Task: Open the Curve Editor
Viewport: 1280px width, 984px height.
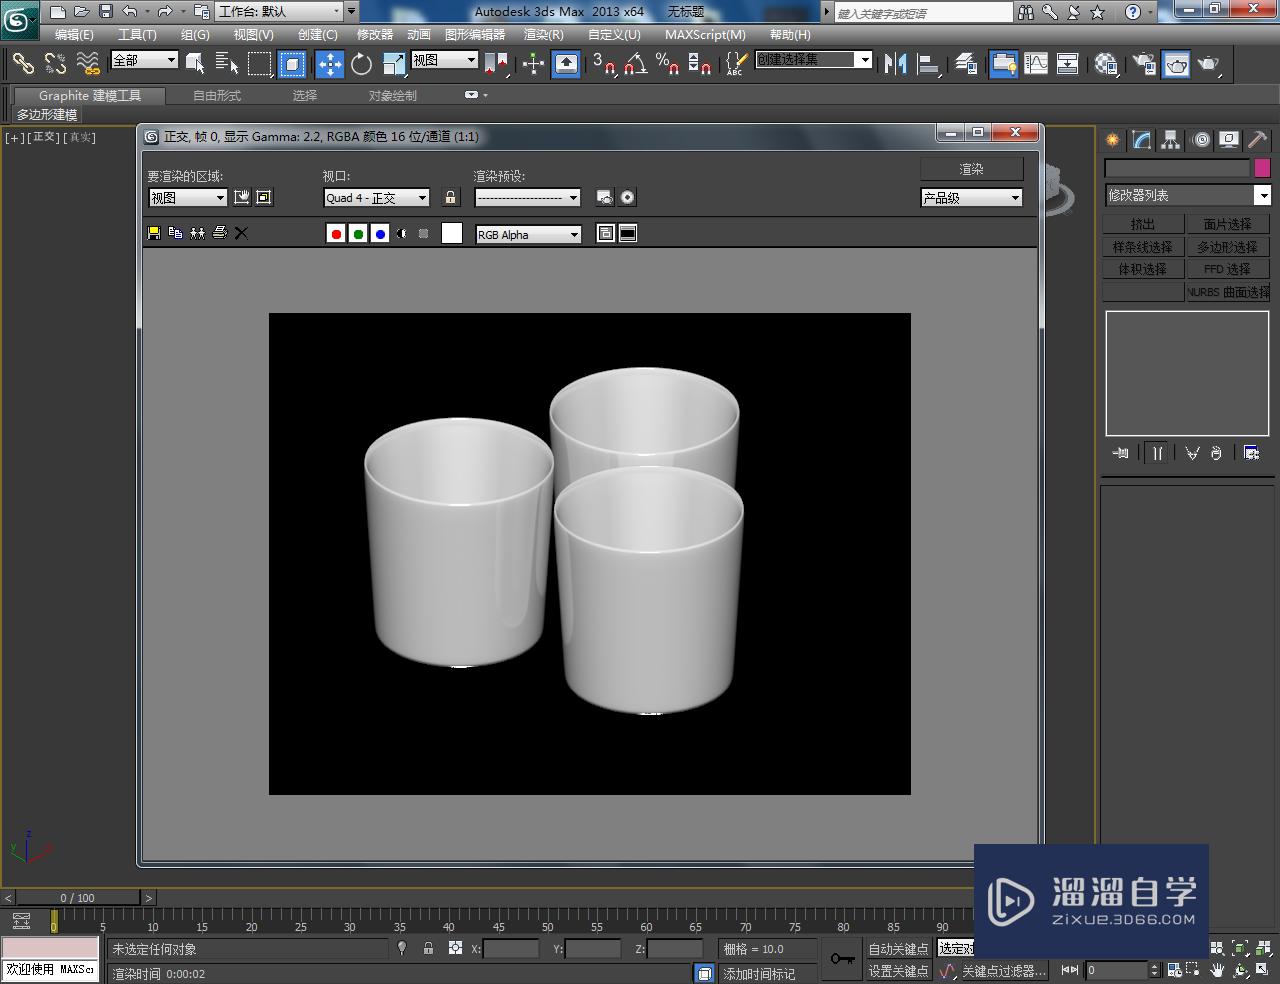Action: pos(1036,64)
